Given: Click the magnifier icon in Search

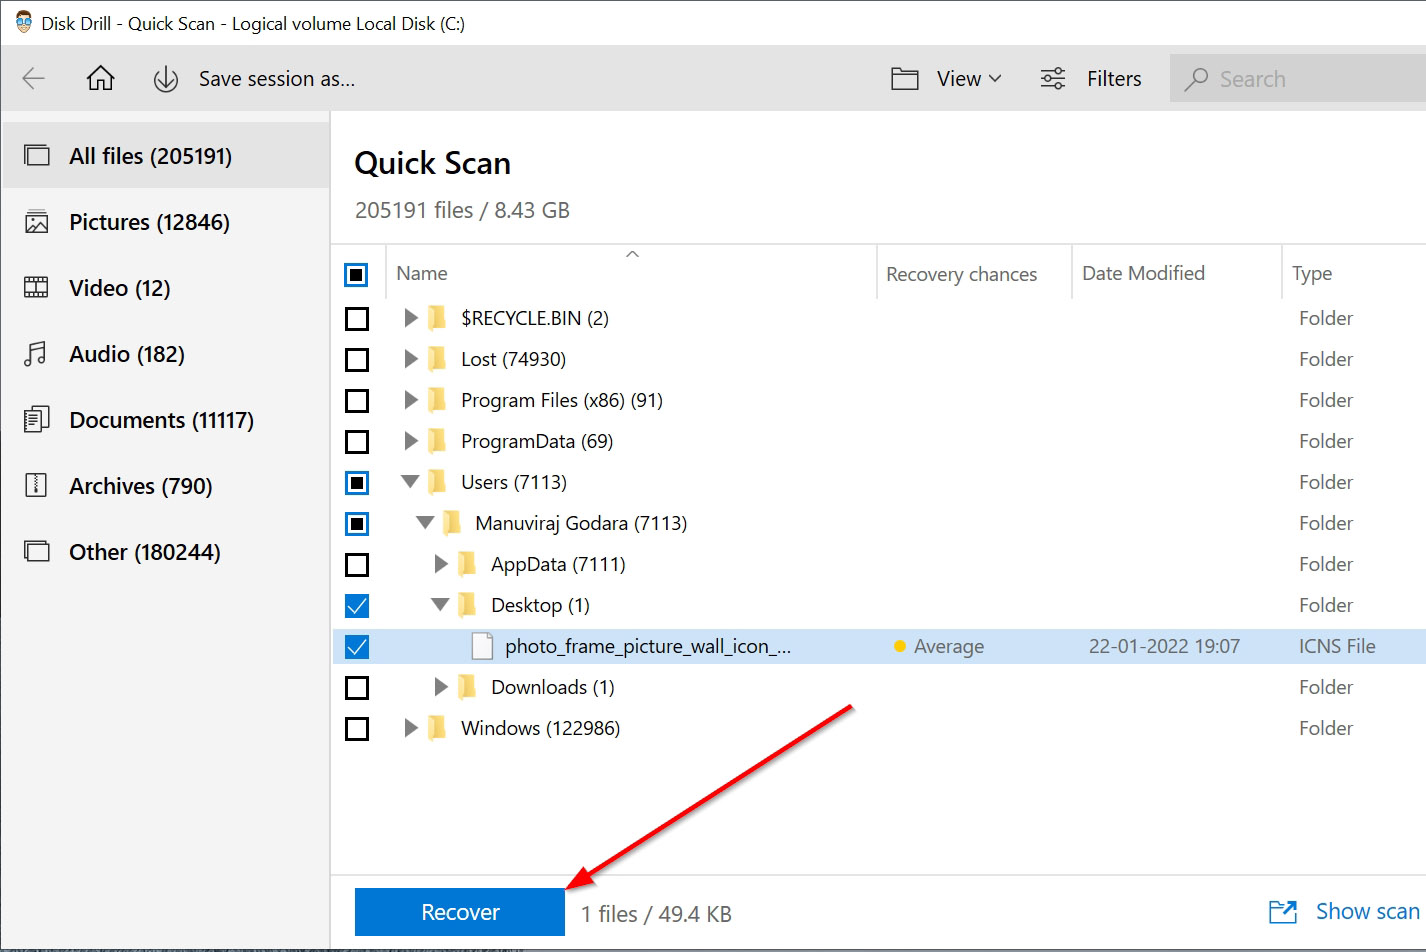Looking at the screenshot, I should [x=1196, y=79].
